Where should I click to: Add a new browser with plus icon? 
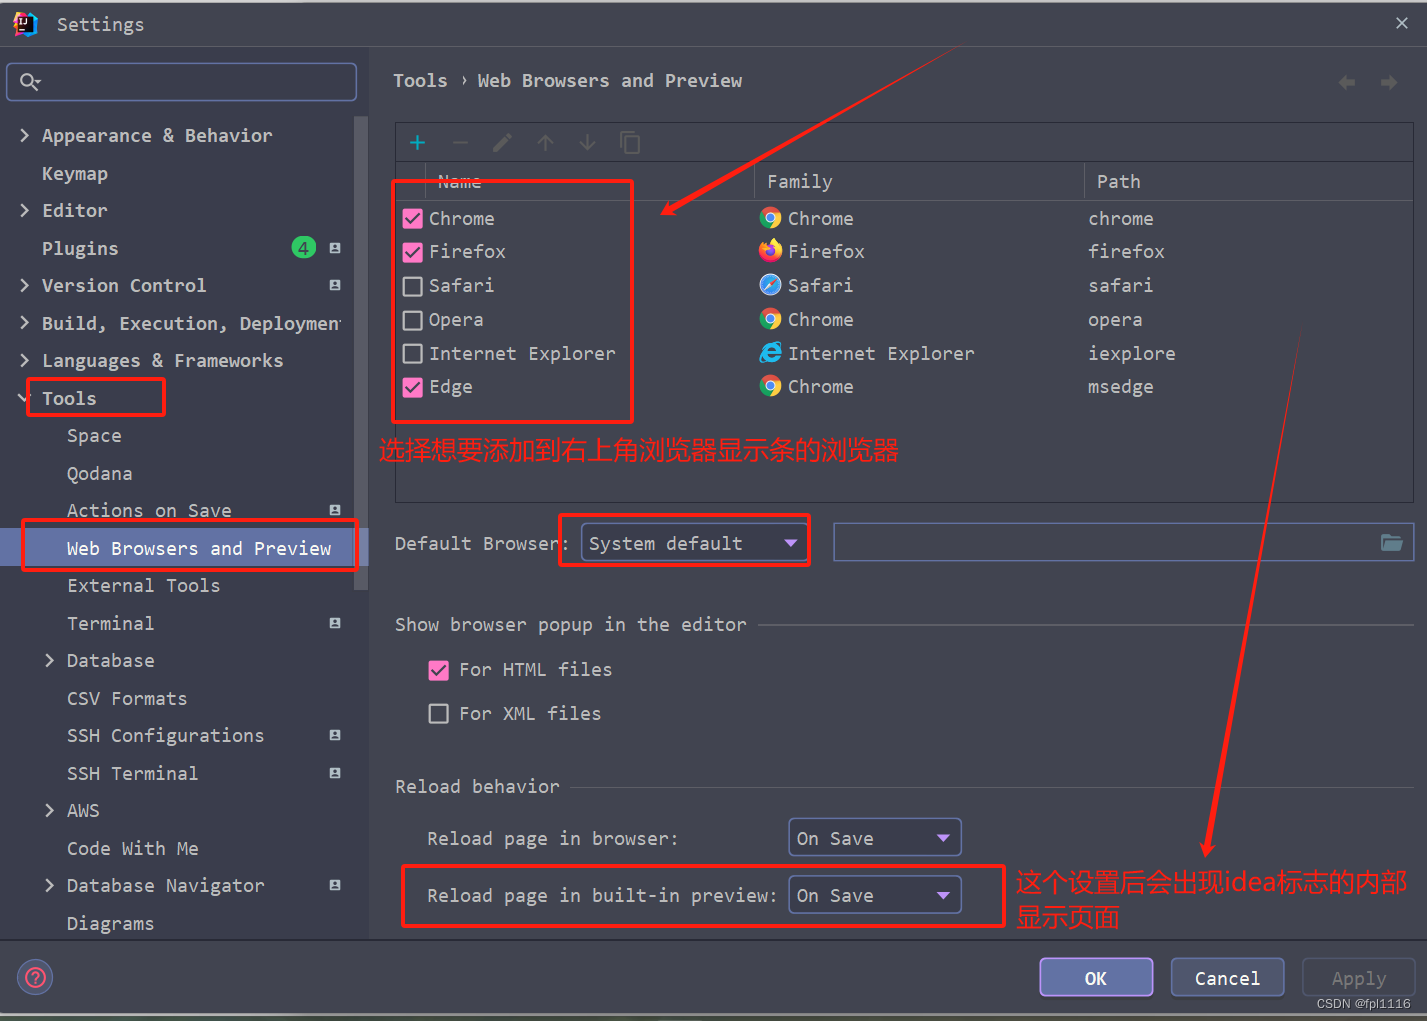pyautogui.click(x=417, y=143)
